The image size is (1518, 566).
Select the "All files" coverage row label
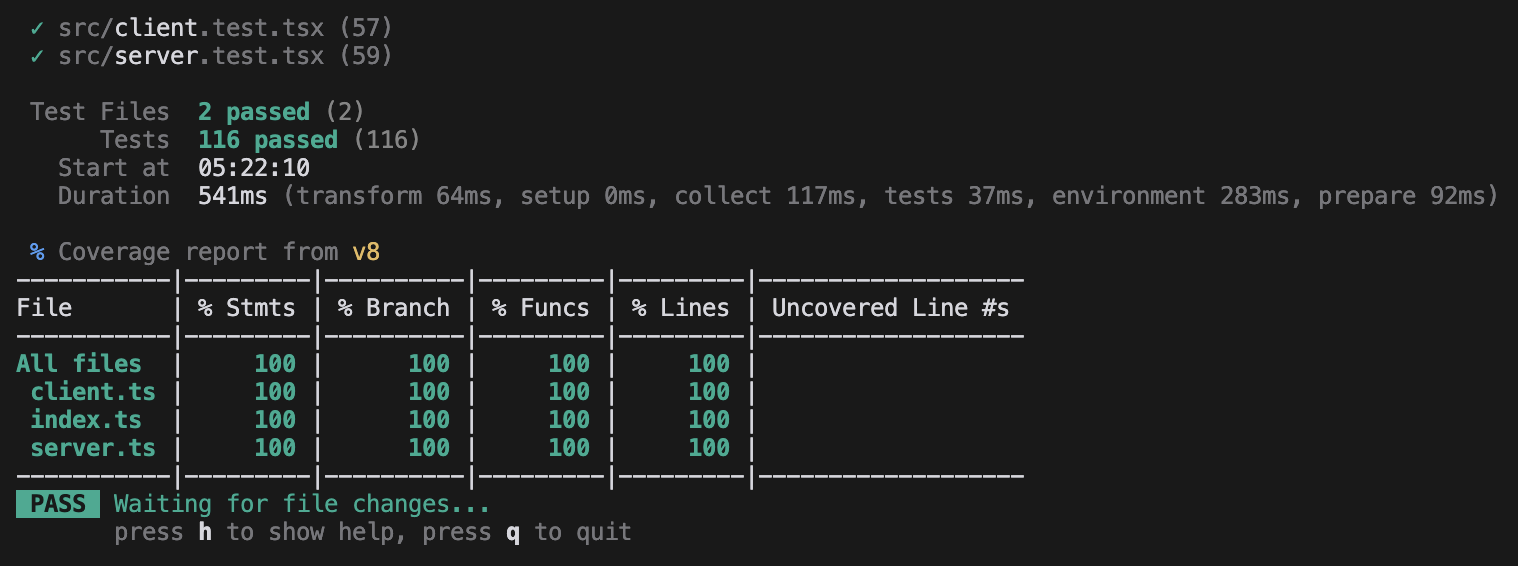coord(79,364)
